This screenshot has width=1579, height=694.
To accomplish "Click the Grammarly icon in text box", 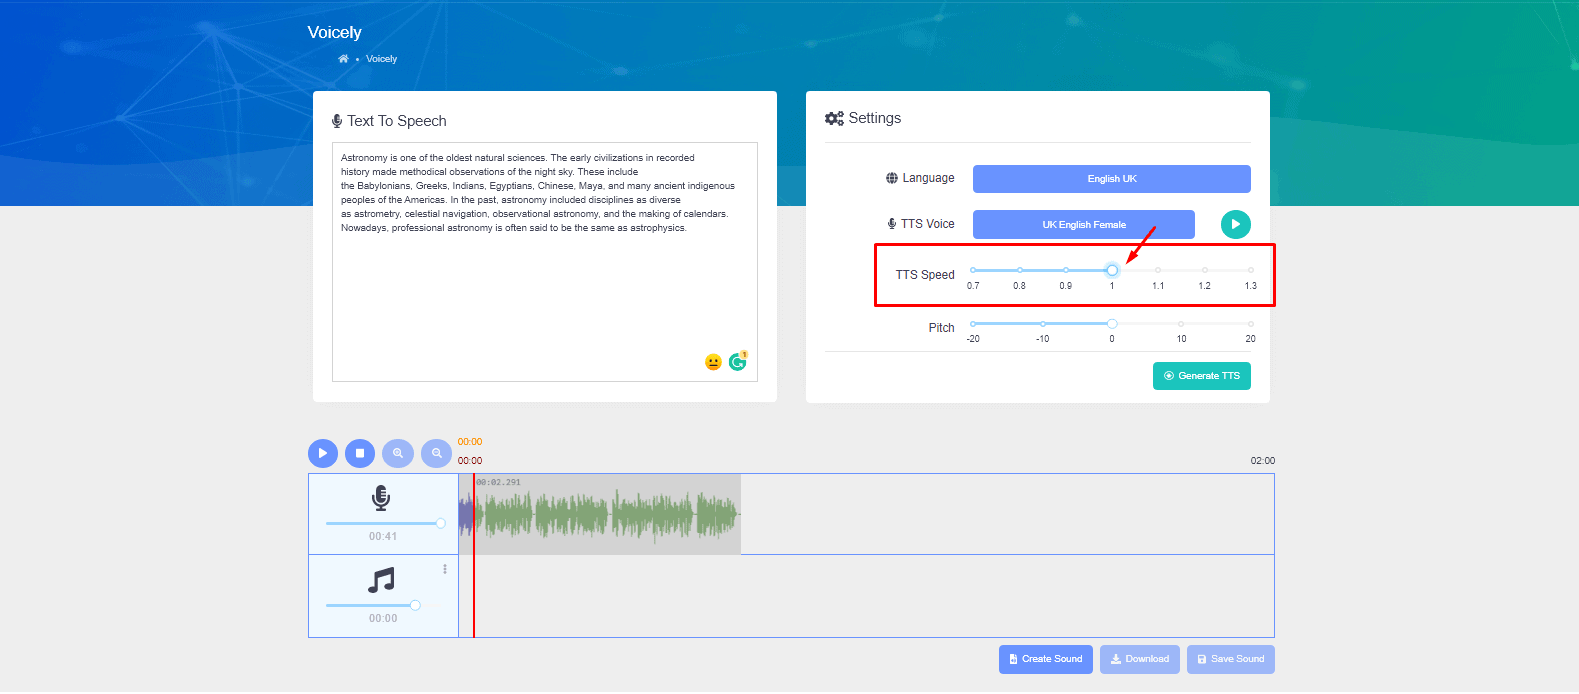I will point(738,362).
